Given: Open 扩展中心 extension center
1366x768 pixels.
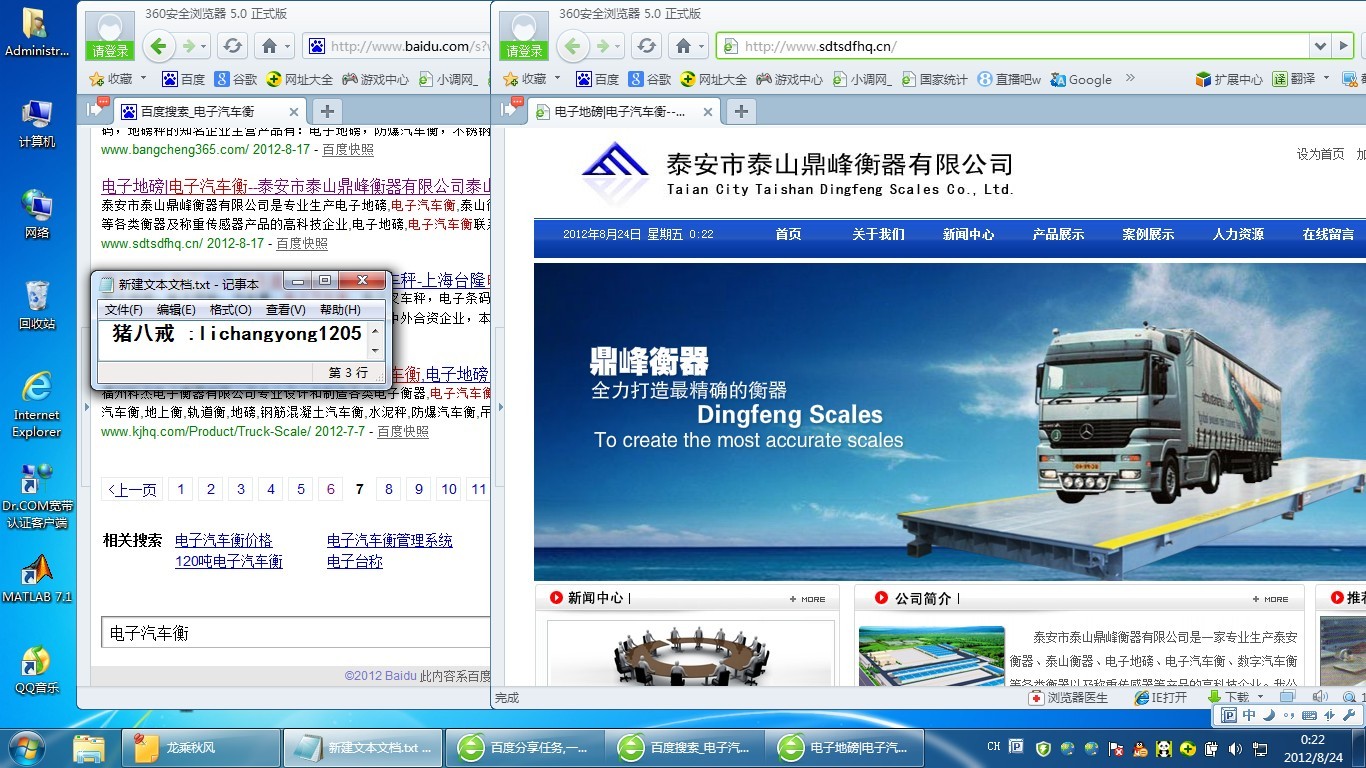Looking at the screenshot, I should click(1229, 79).
